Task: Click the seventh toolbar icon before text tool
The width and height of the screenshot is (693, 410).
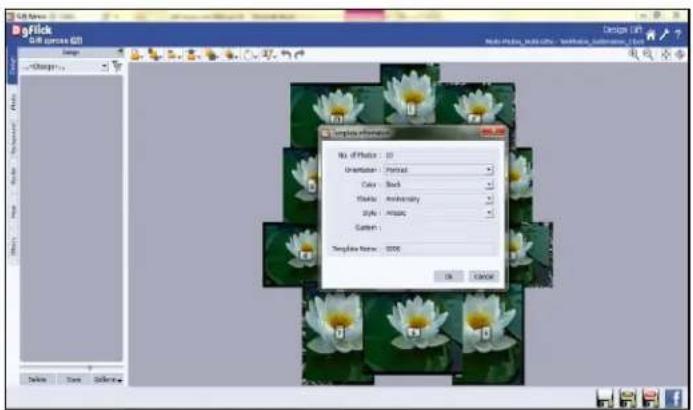Action: [250, 55]
